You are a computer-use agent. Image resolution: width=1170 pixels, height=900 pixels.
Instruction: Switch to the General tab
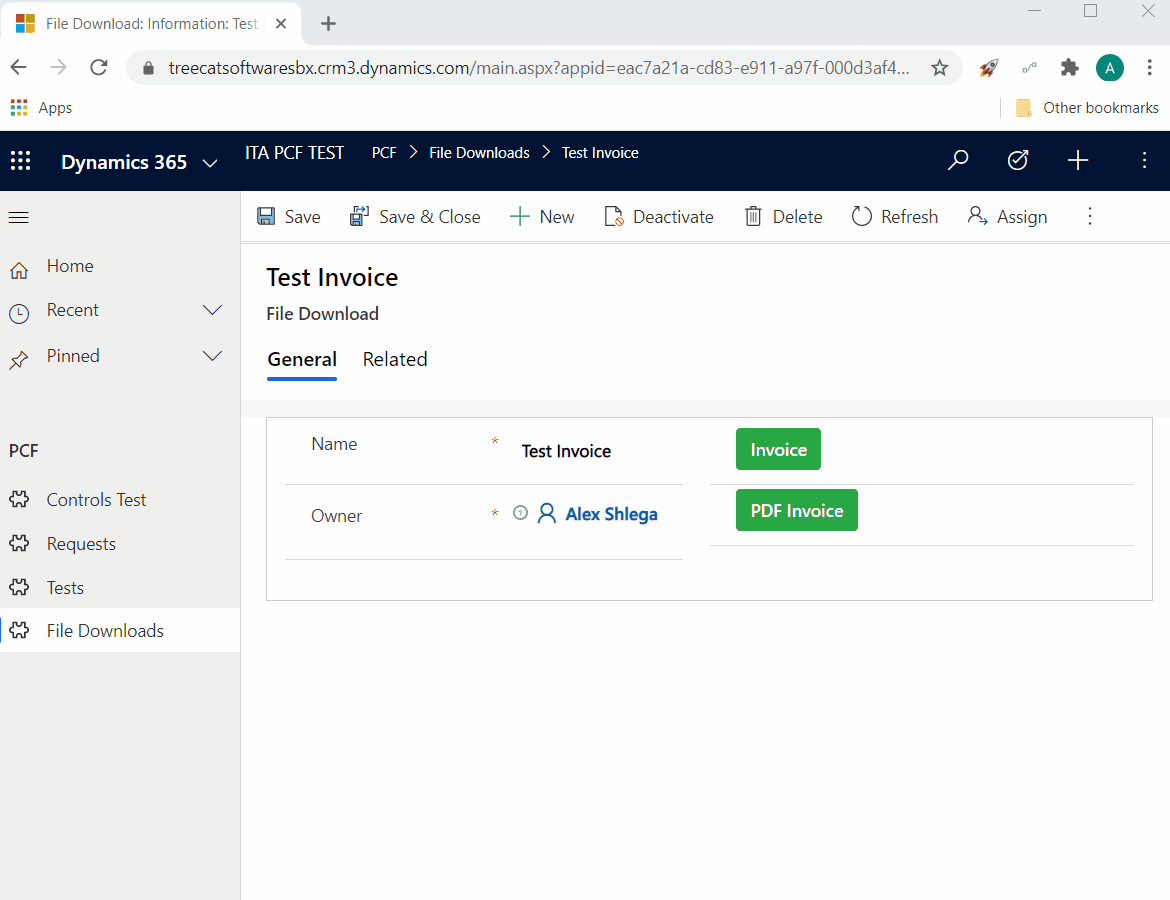tap(302, 360)
